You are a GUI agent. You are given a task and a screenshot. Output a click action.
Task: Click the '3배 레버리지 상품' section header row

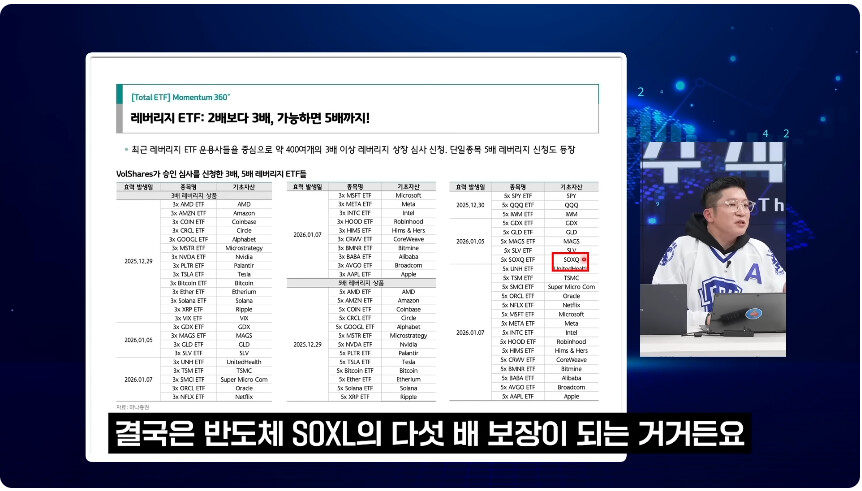194,196
